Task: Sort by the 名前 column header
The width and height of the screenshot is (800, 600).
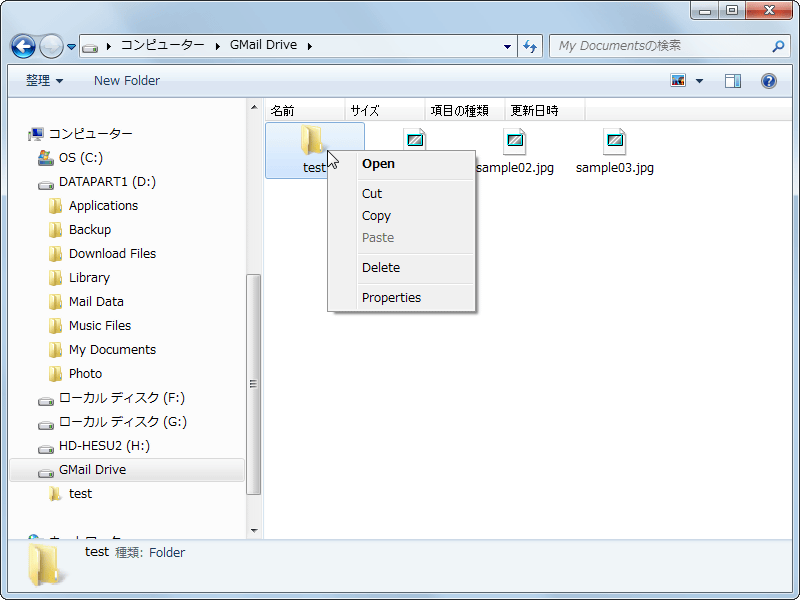Action: [305, 110]
